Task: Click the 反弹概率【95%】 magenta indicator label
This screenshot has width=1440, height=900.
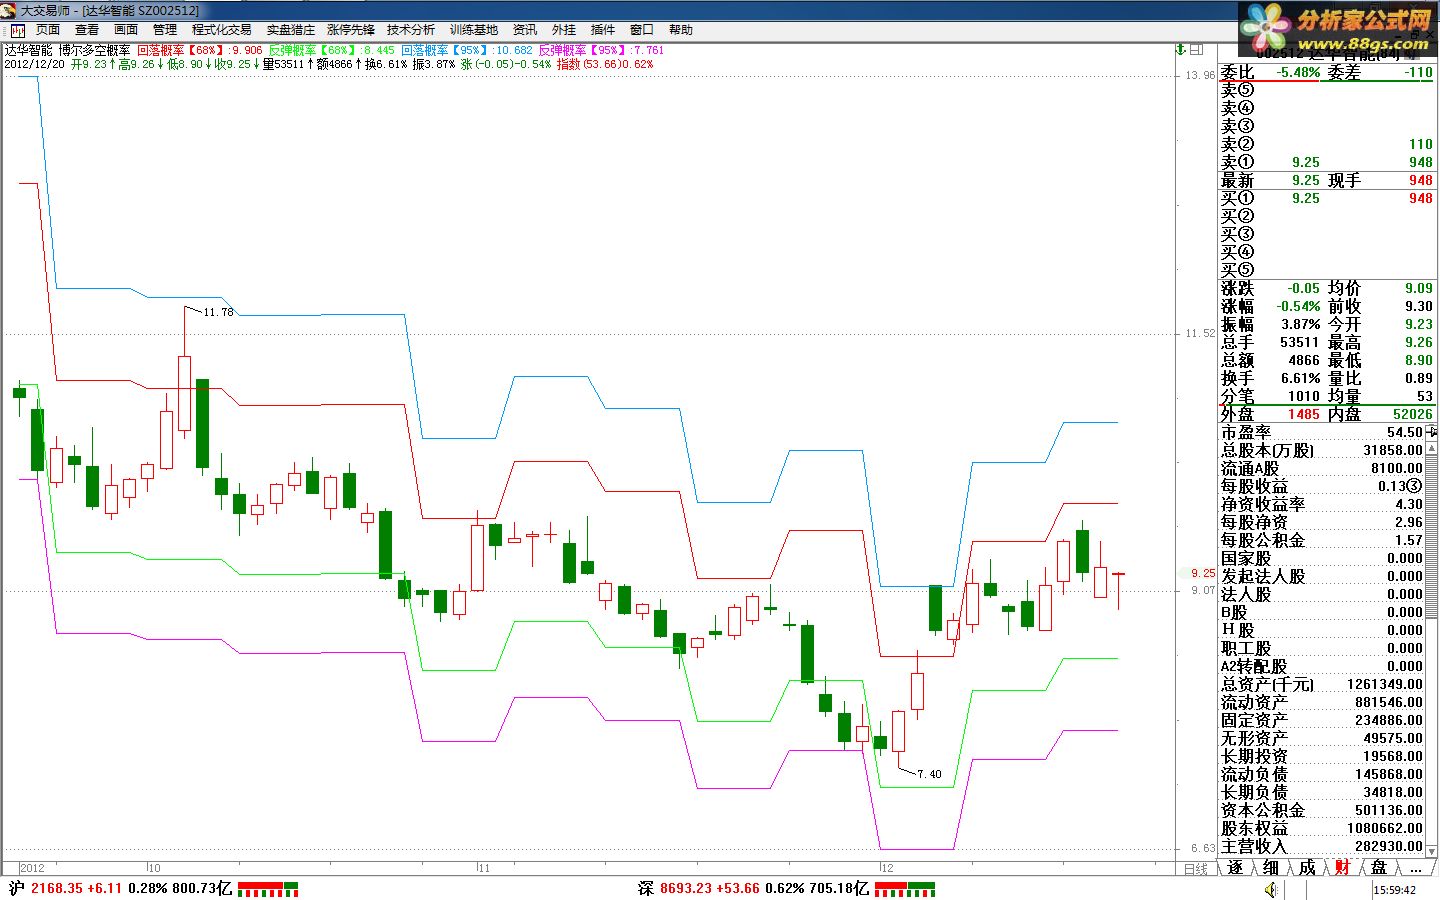Action: [584, 50]
